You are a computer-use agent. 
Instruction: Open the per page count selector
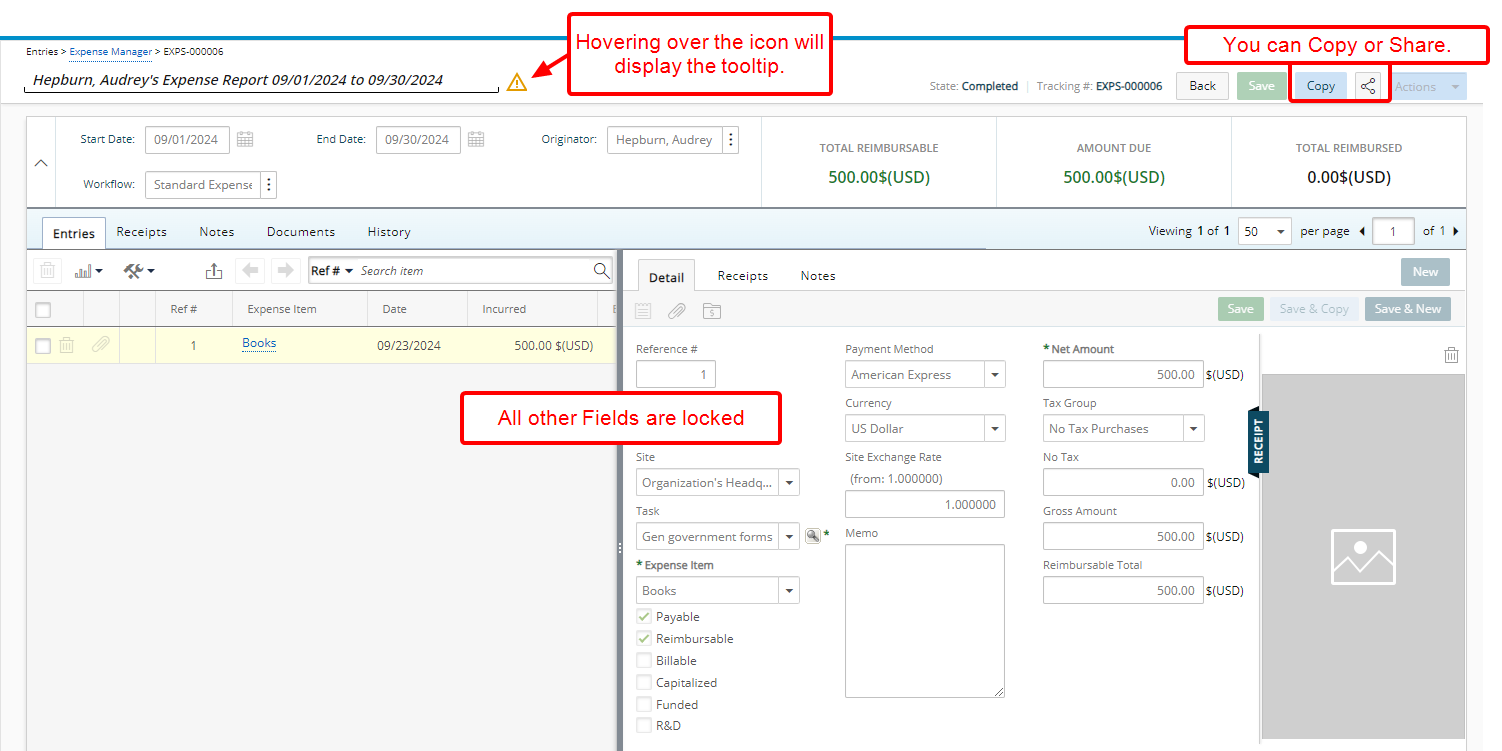(1264, 231)
